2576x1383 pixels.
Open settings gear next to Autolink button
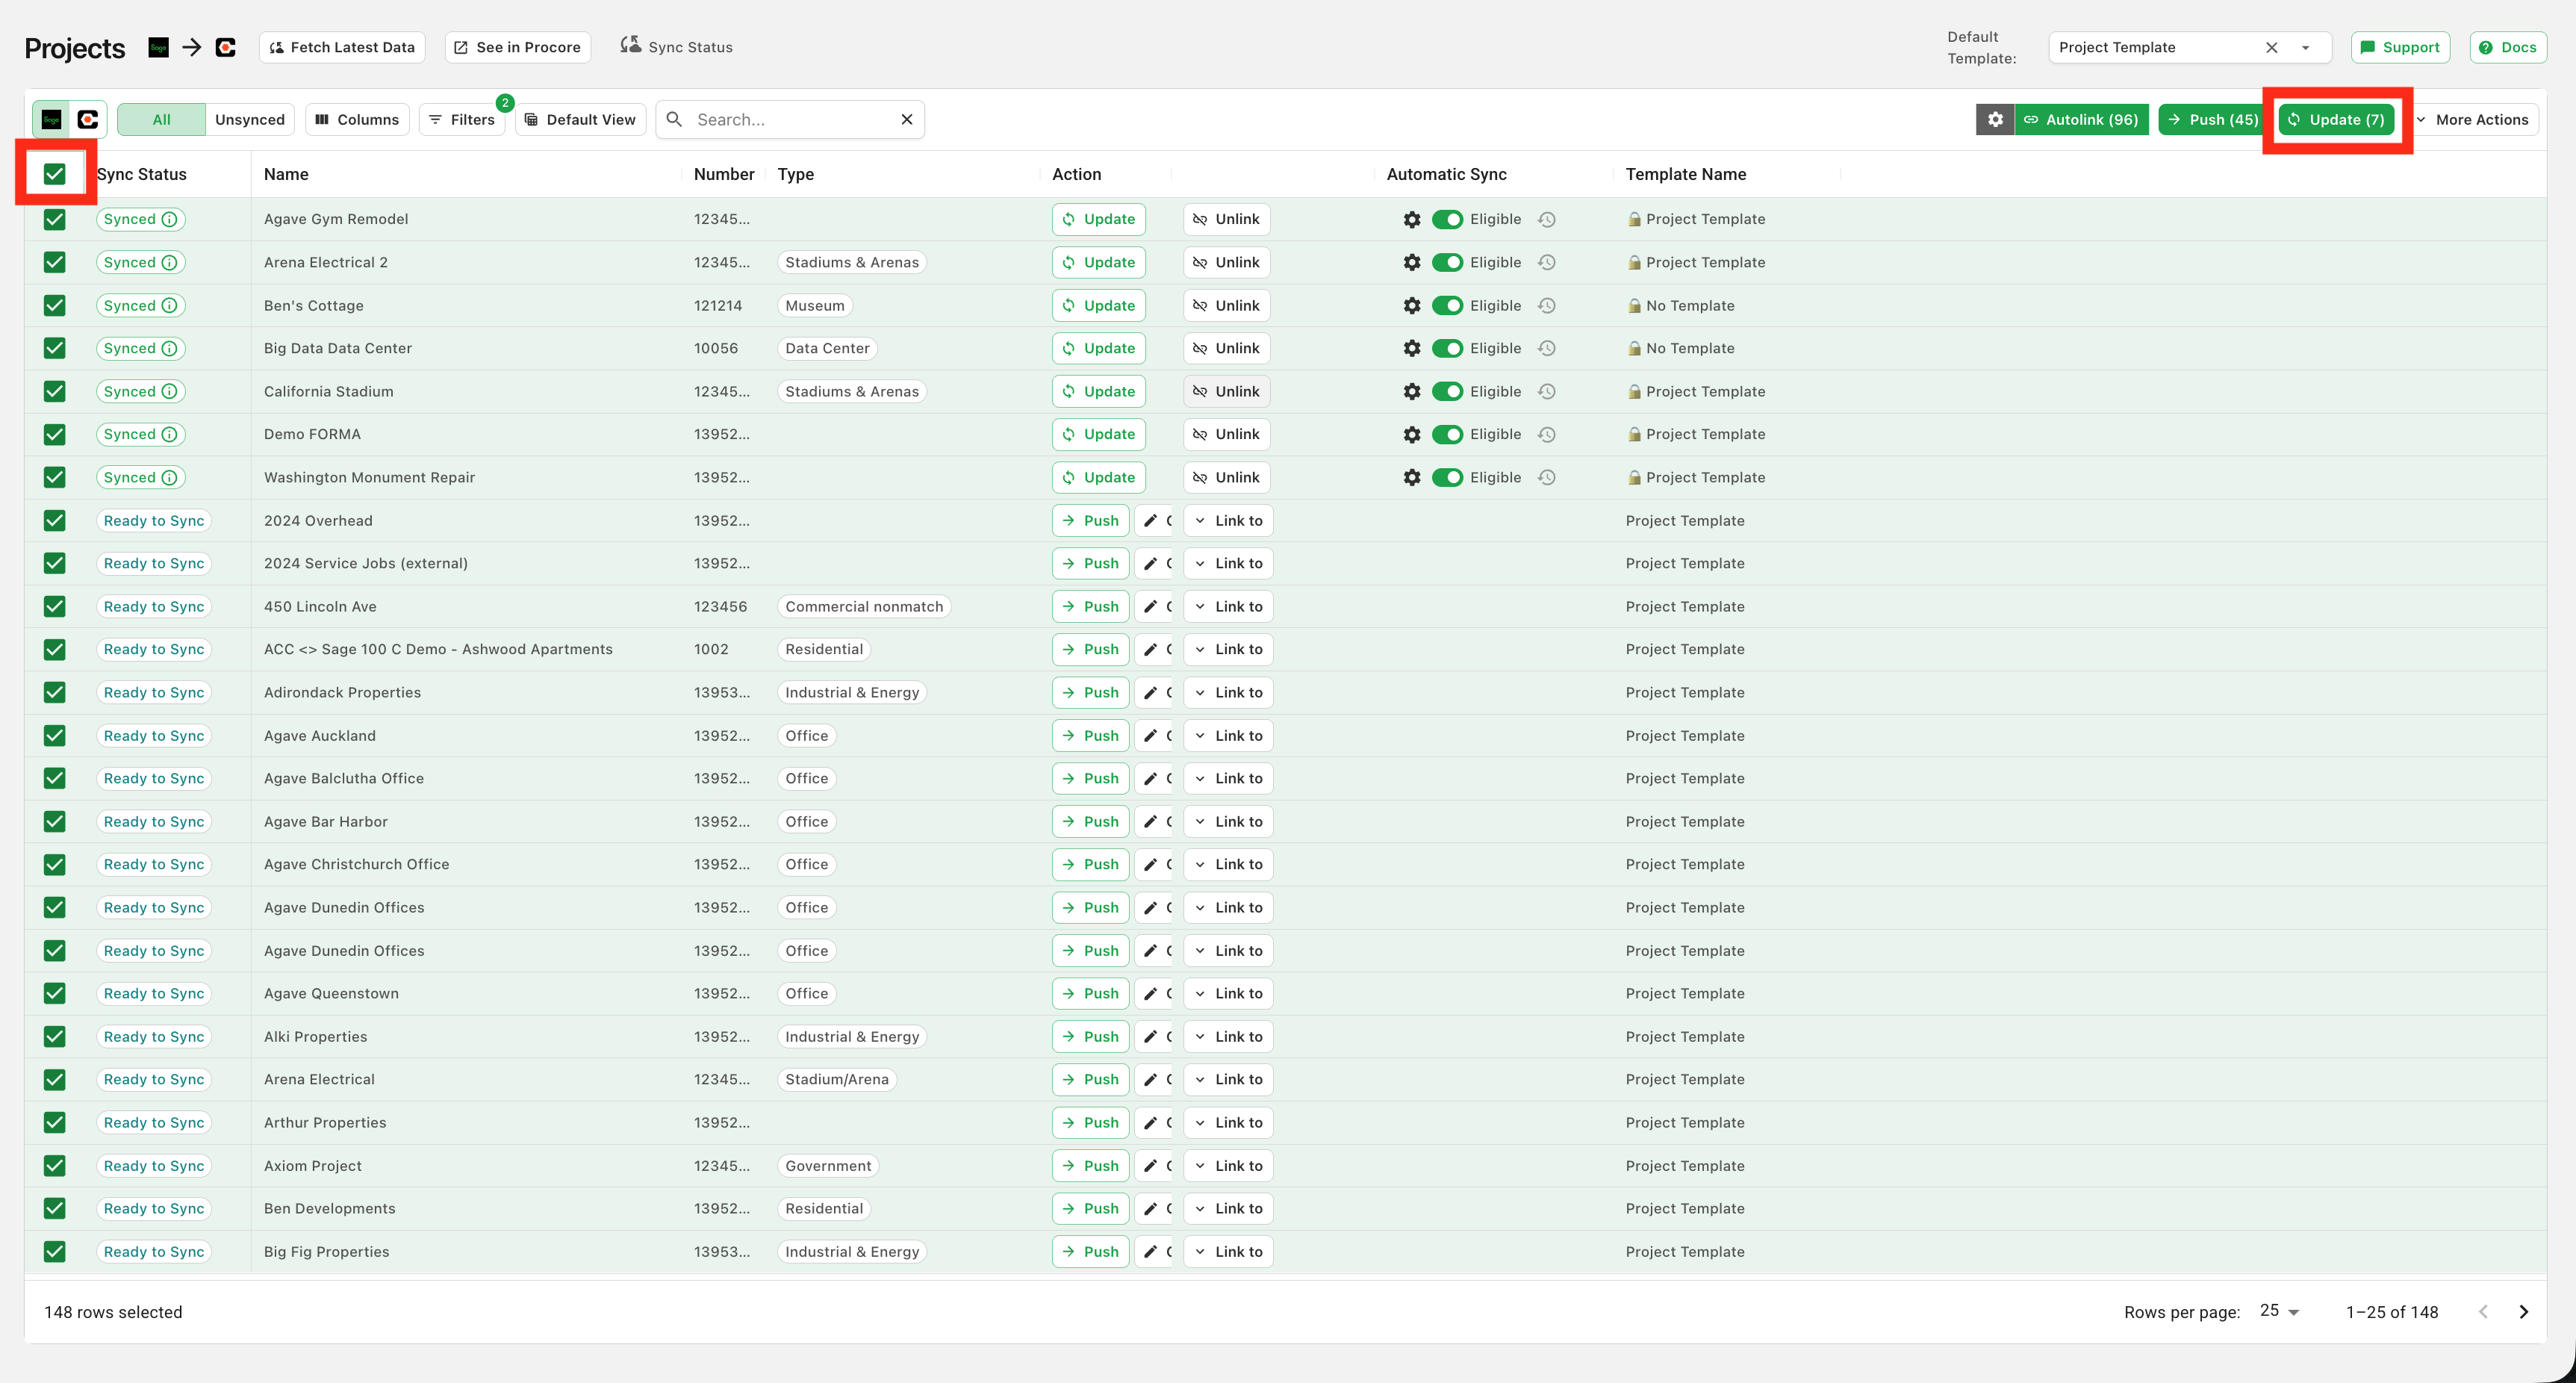point(1995,120)
